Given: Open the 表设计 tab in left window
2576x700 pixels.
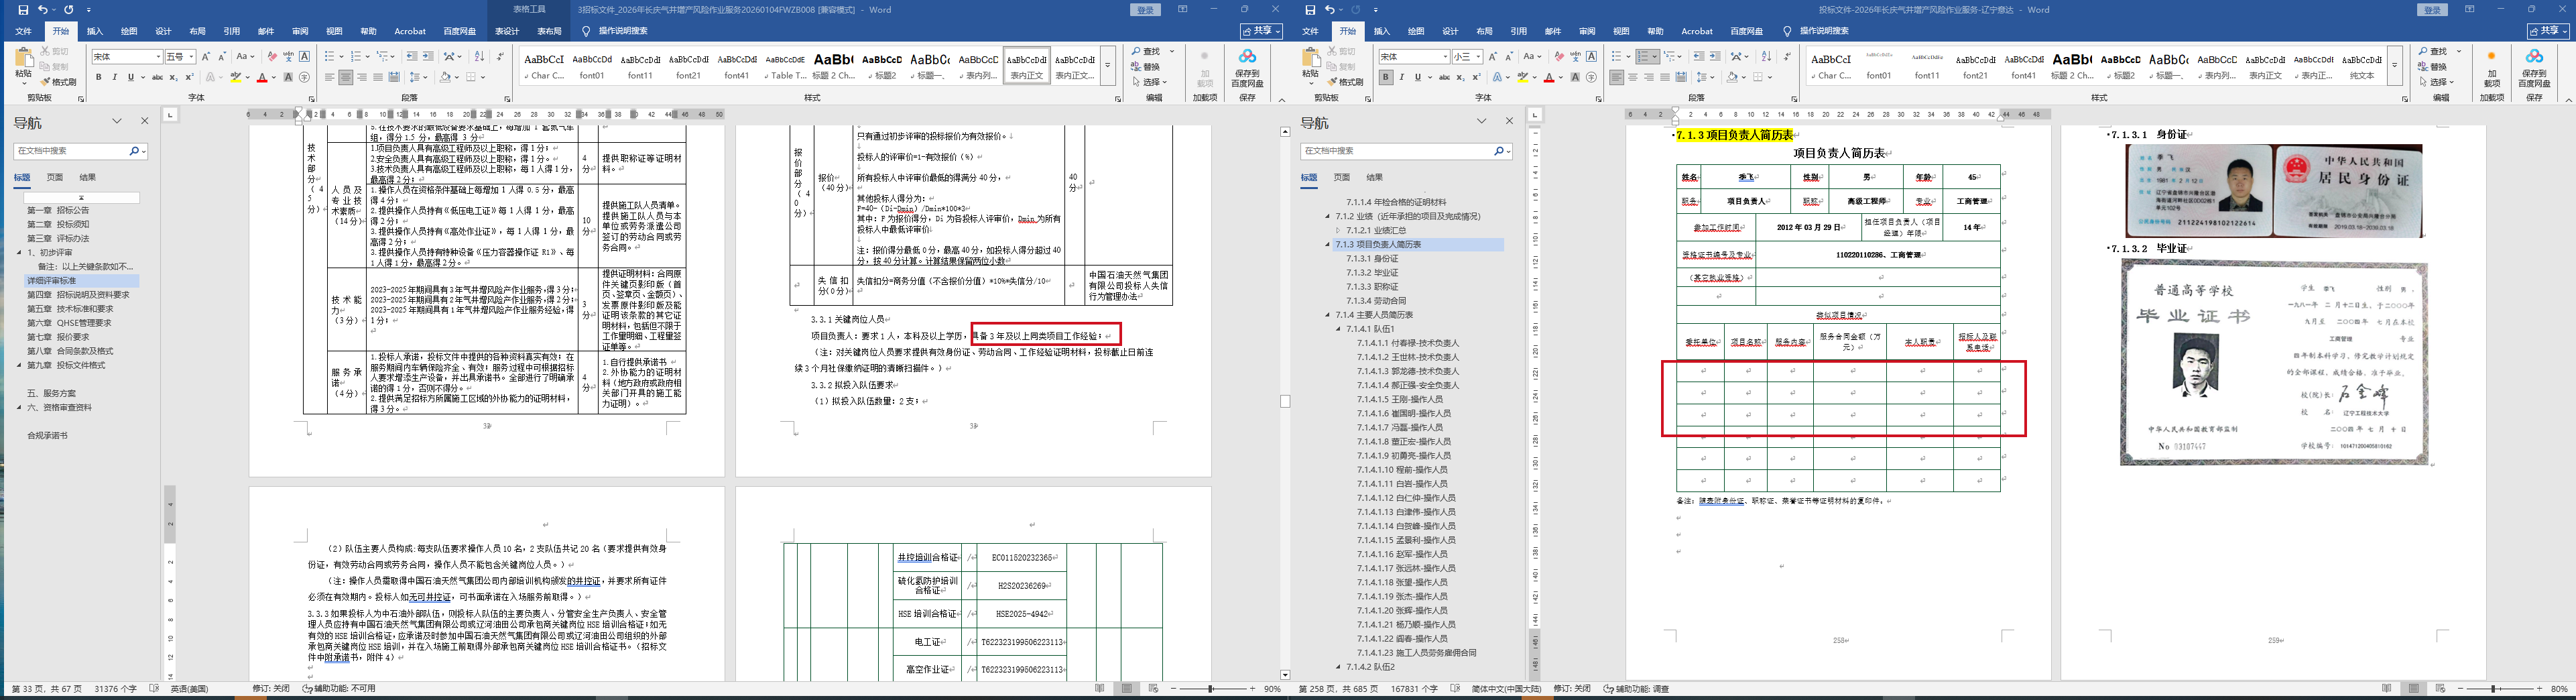Looking at the screenshot, I should click(507, 31).
